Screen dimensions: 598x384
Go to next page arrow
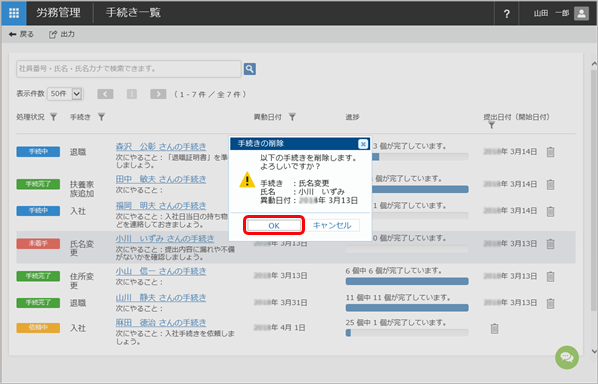pos(158,94)
